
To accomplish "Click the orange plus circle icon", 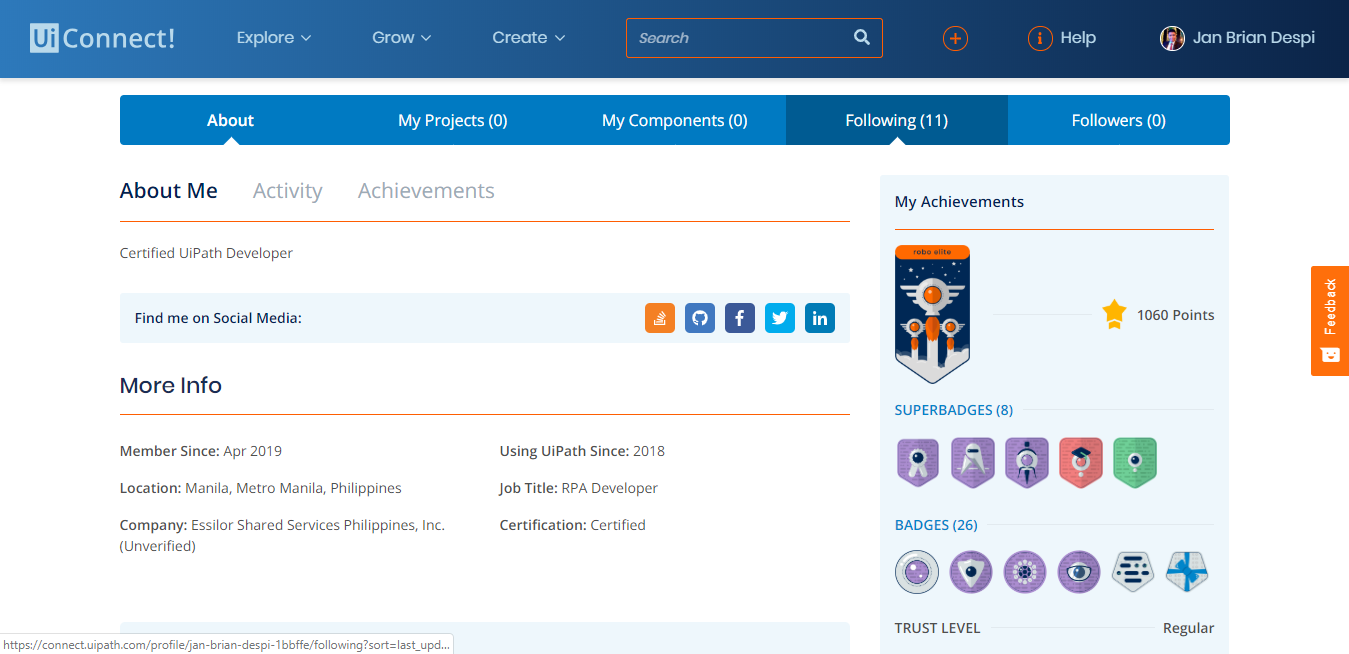I will [x=955, y=38].
